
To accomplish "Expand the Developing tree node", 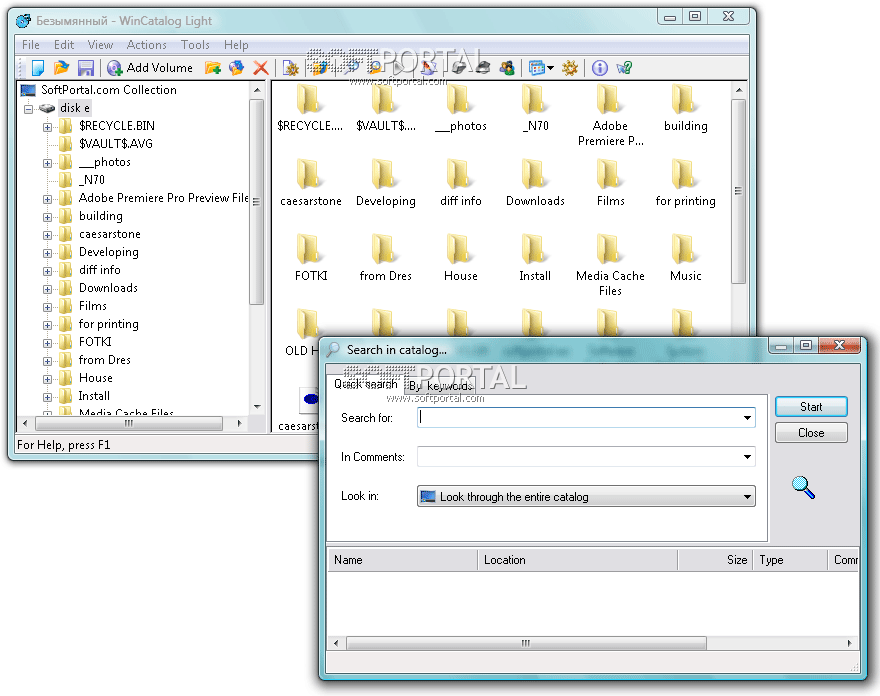I will (47, 253).
